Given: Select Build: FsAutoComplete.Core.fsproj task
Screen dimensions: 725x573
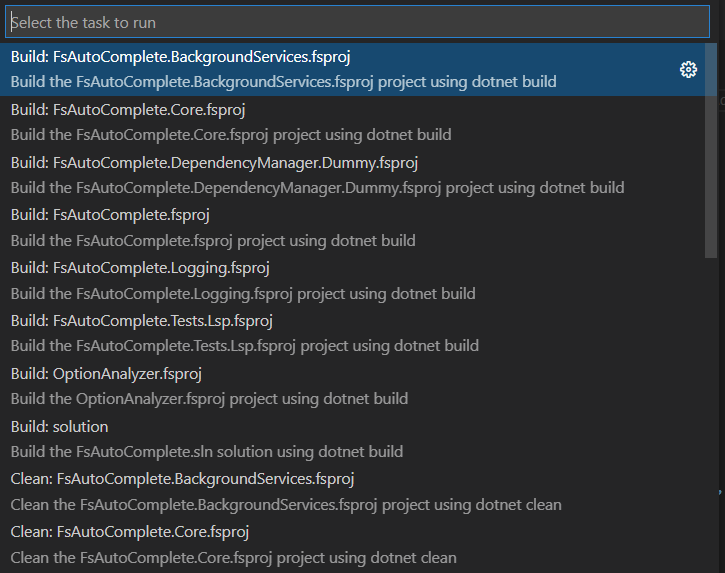Looking at the screenshot, I should pyautogui.click(x=352, y=123).
